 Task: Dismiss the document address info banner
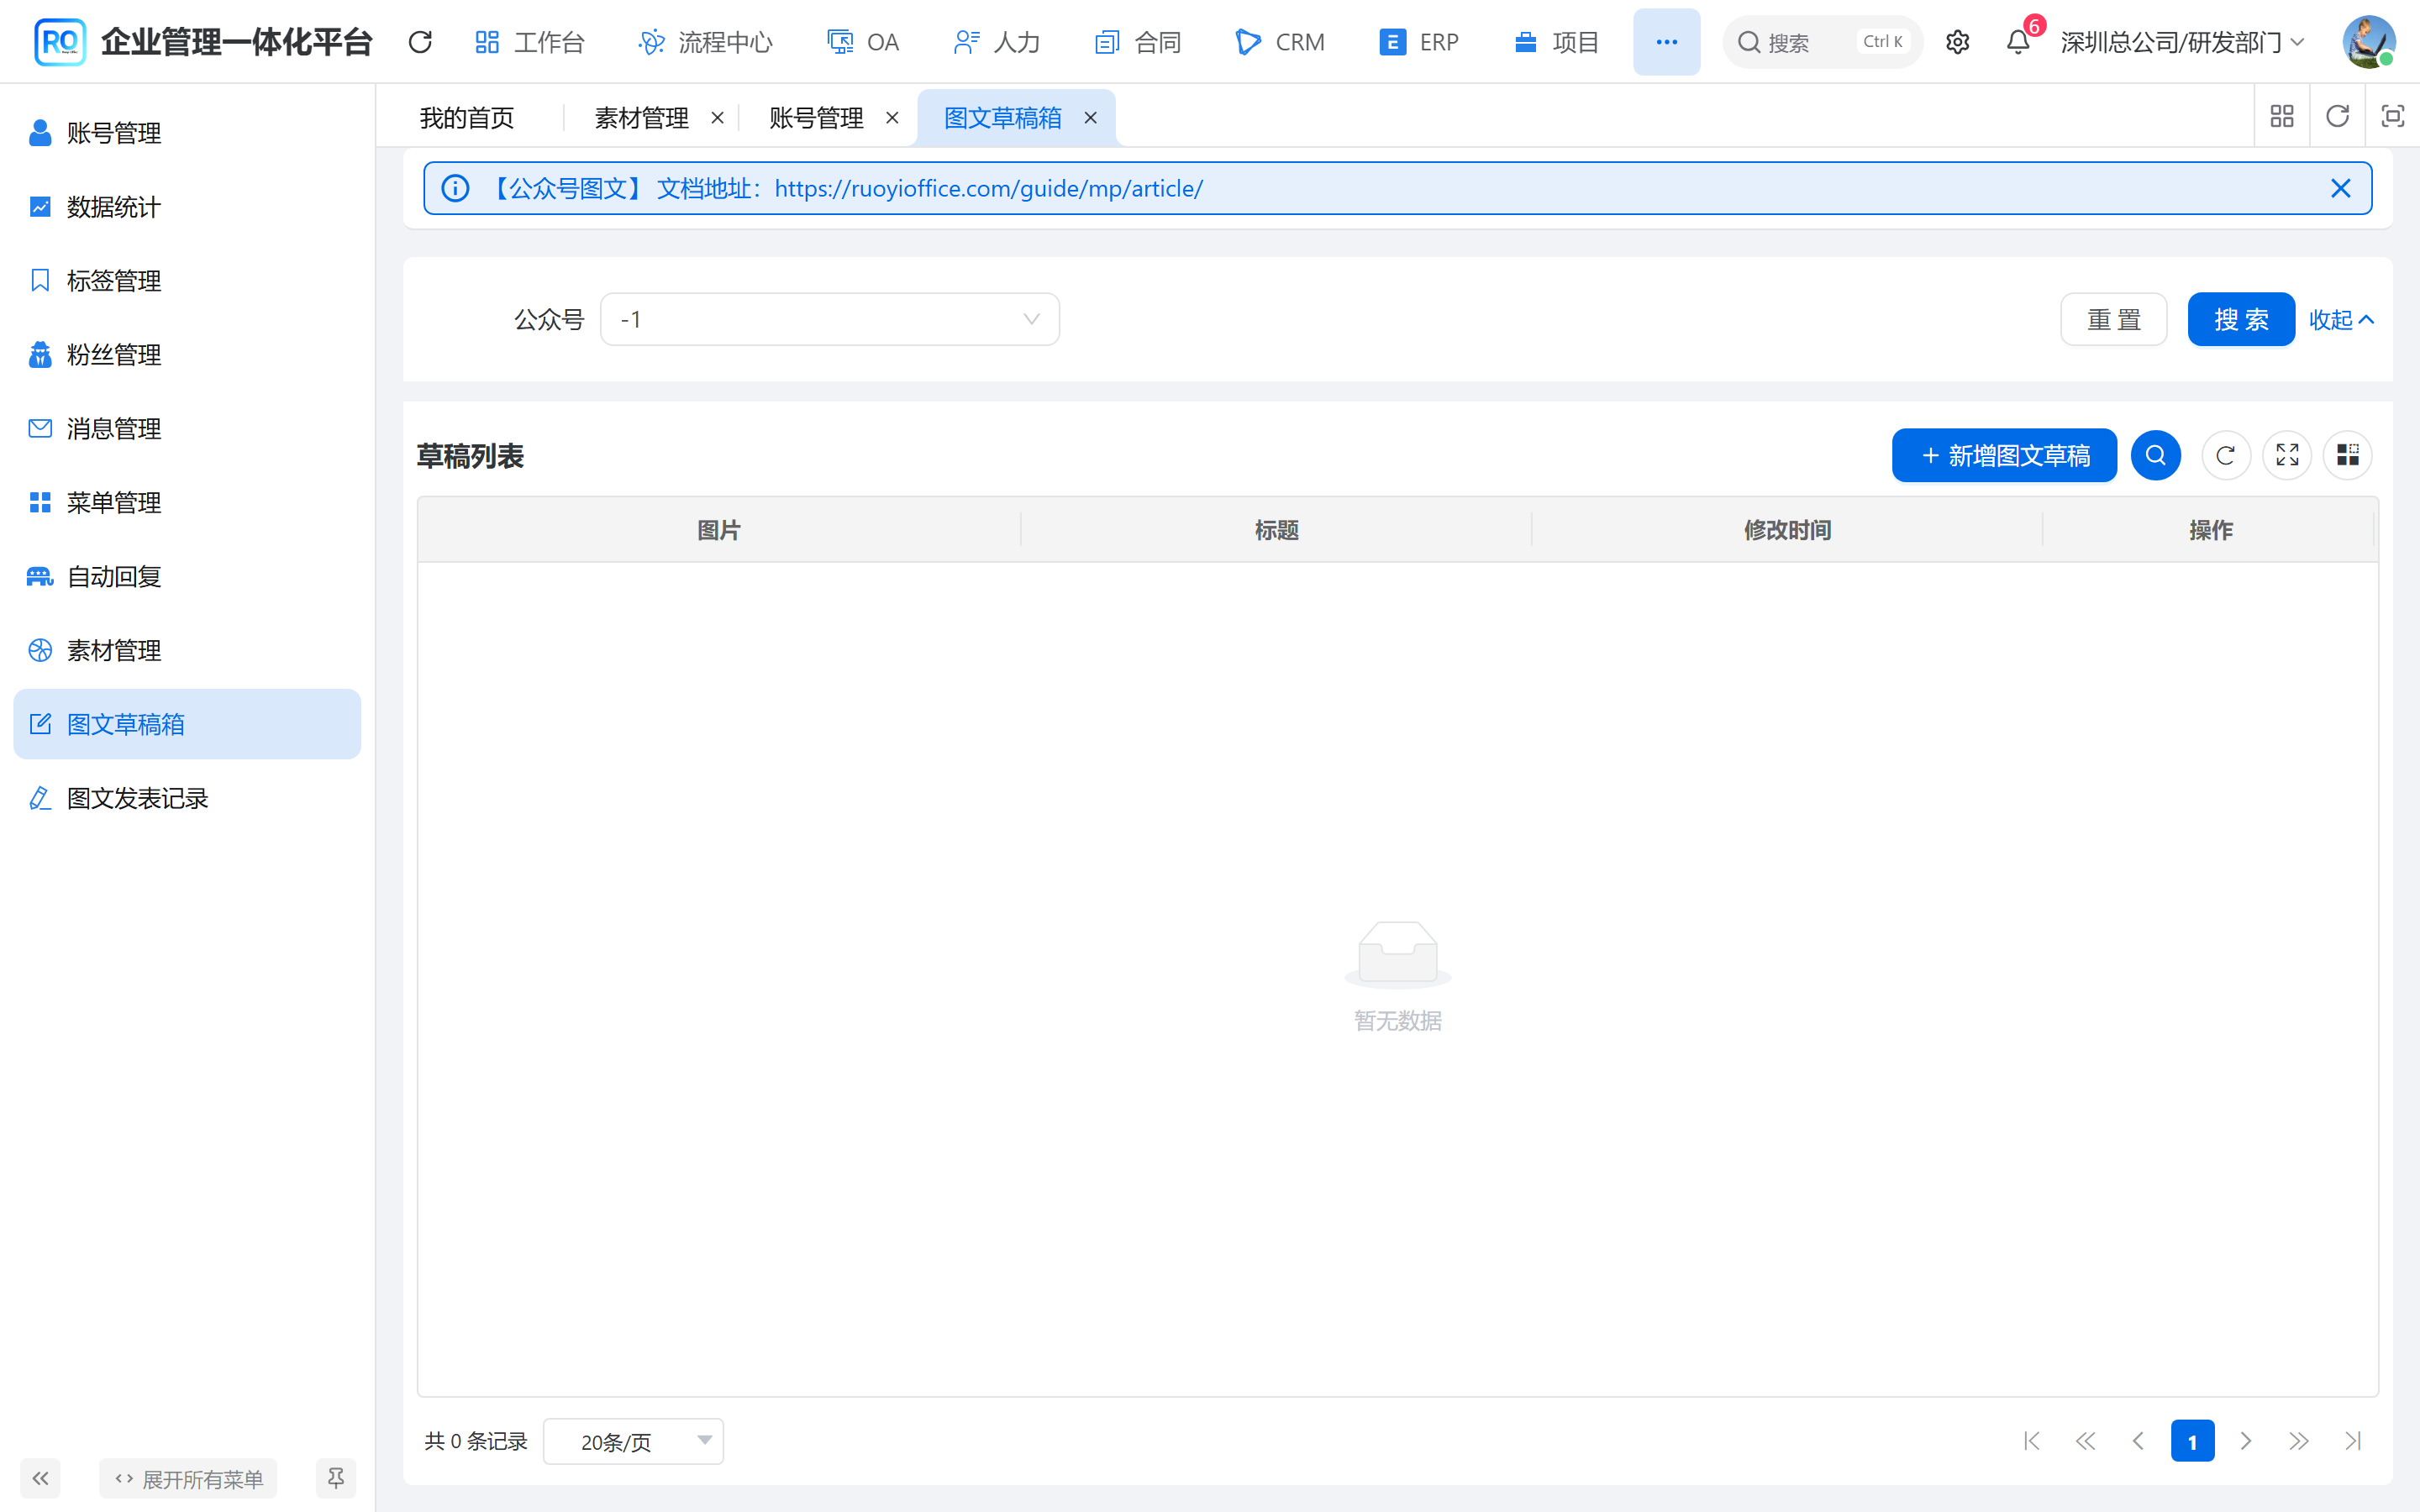2340,188
